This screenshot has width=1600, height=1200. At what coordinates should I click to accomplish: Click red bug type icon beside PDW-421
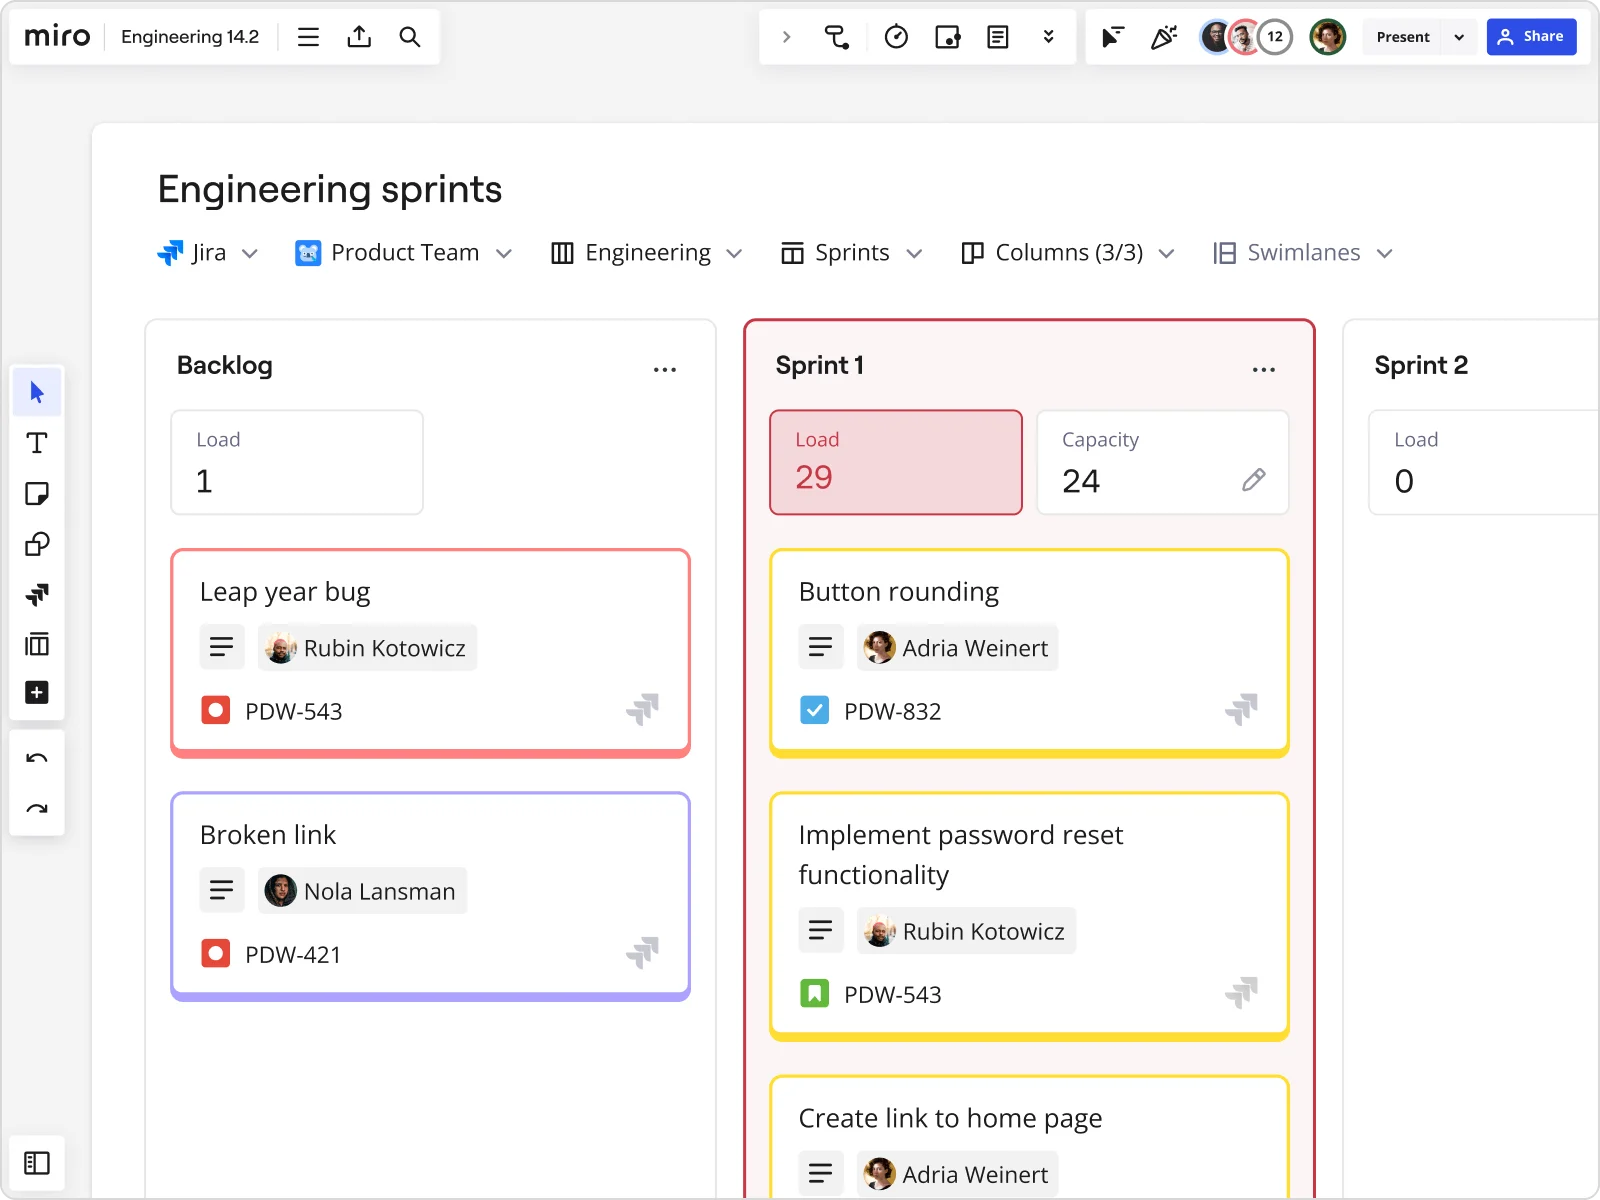coord(216,953)
